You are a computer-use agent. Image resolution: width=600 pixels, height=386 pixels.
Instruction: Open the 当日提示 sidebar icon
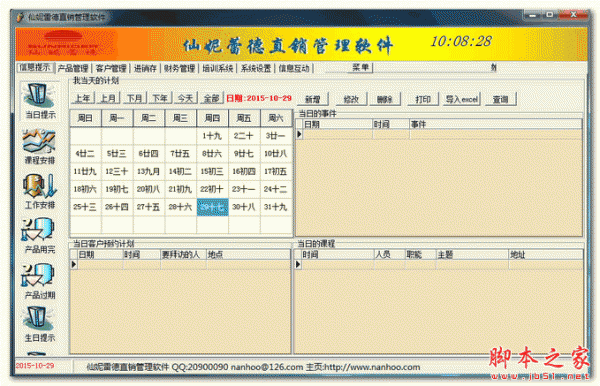pyautogui.click(x=40, y=101)
